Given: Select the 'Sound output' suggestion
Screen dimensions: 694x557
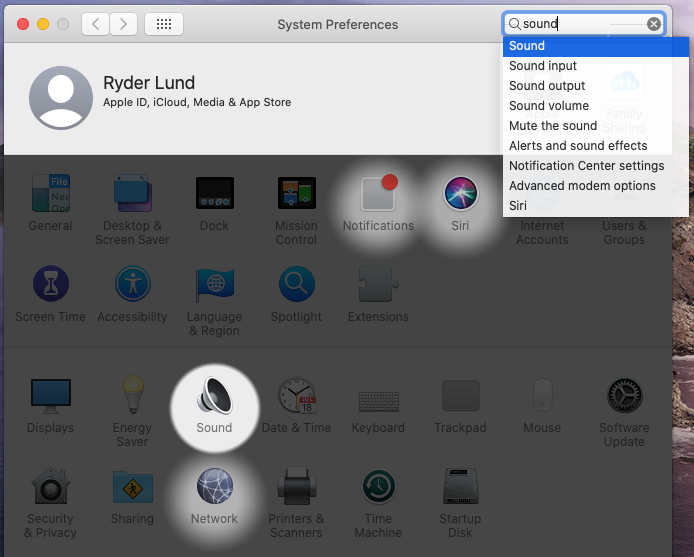Looking at the screenshot, I should 596,85.
